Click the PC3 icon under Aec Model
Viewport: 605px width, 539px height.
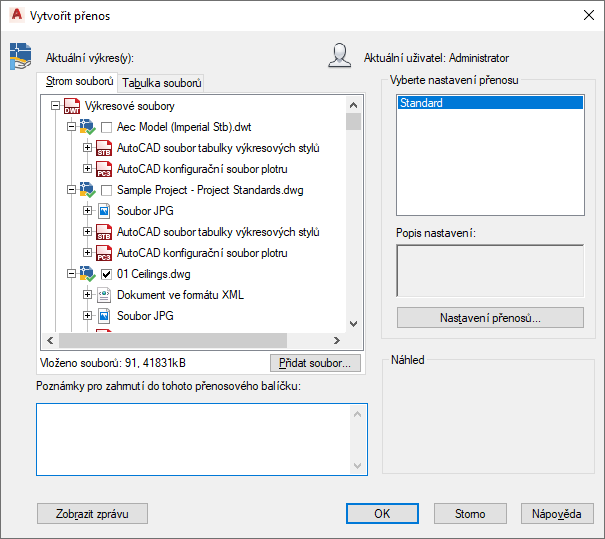tap(103, 169)
